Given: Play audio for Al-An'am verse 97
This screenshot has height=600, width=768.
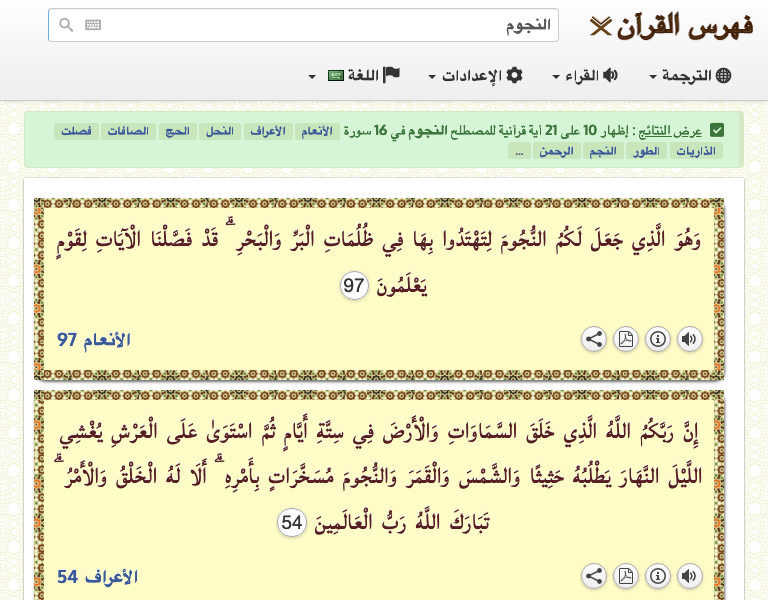Looking at the screenshot, I should (x=689, y=339).
